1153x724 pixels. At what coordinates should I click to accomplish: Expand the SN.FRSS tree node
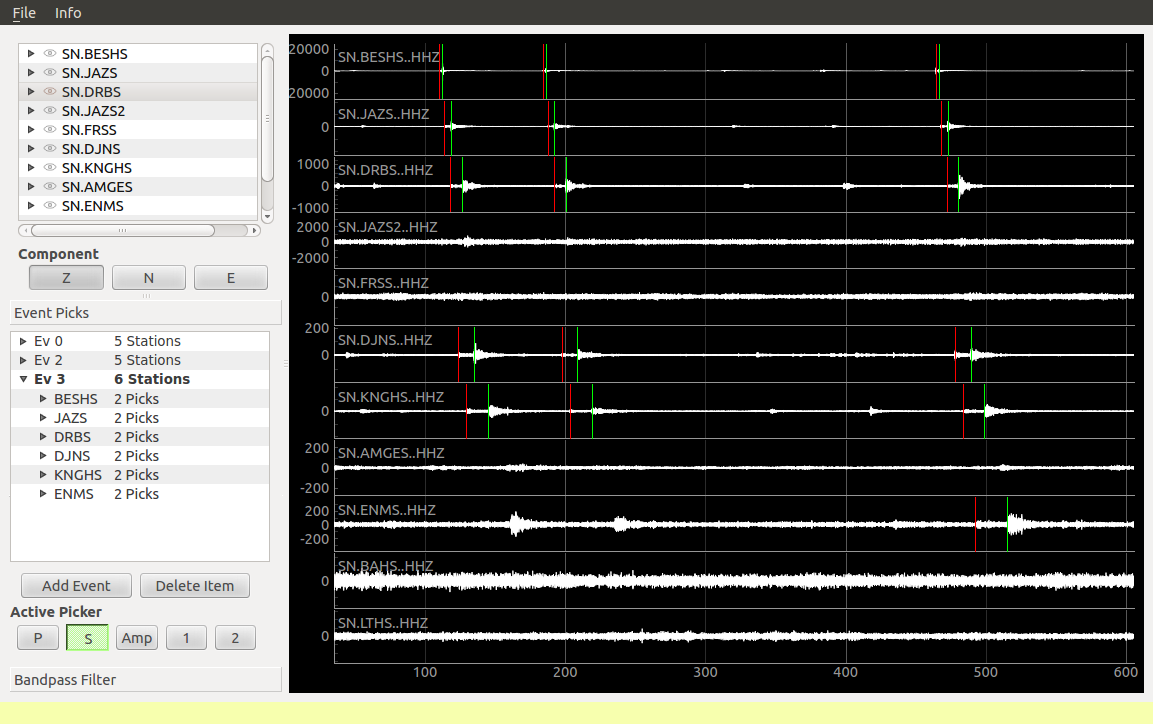(x=31, y=130)
